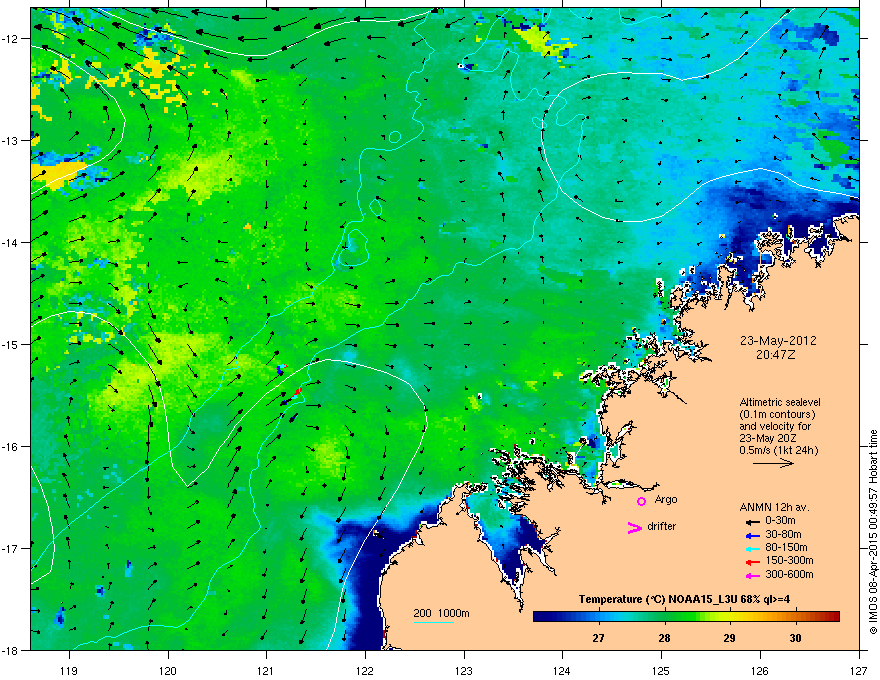Click the '125' longitude axis label
Image resolution: width=880 pixels, height=680 pixels.
tap(661, 670)
